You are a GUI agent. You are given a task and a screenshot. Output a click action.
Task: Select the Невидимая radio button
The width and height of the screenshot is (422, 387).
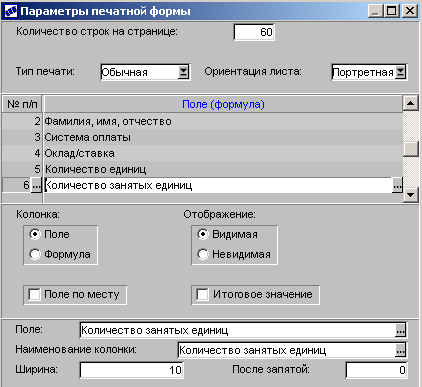coord(203,254)
